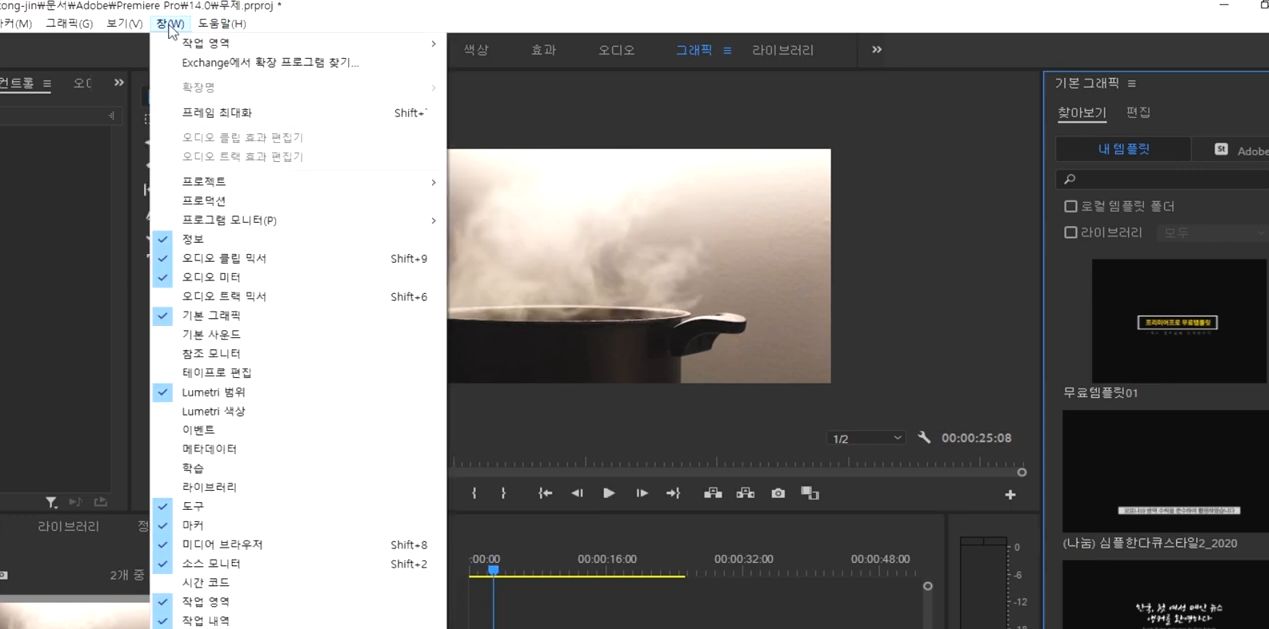Expand the 프로그램 모니터(P) submenu
This screenshot has height=629, width=1269.
[x=298, y=220]
